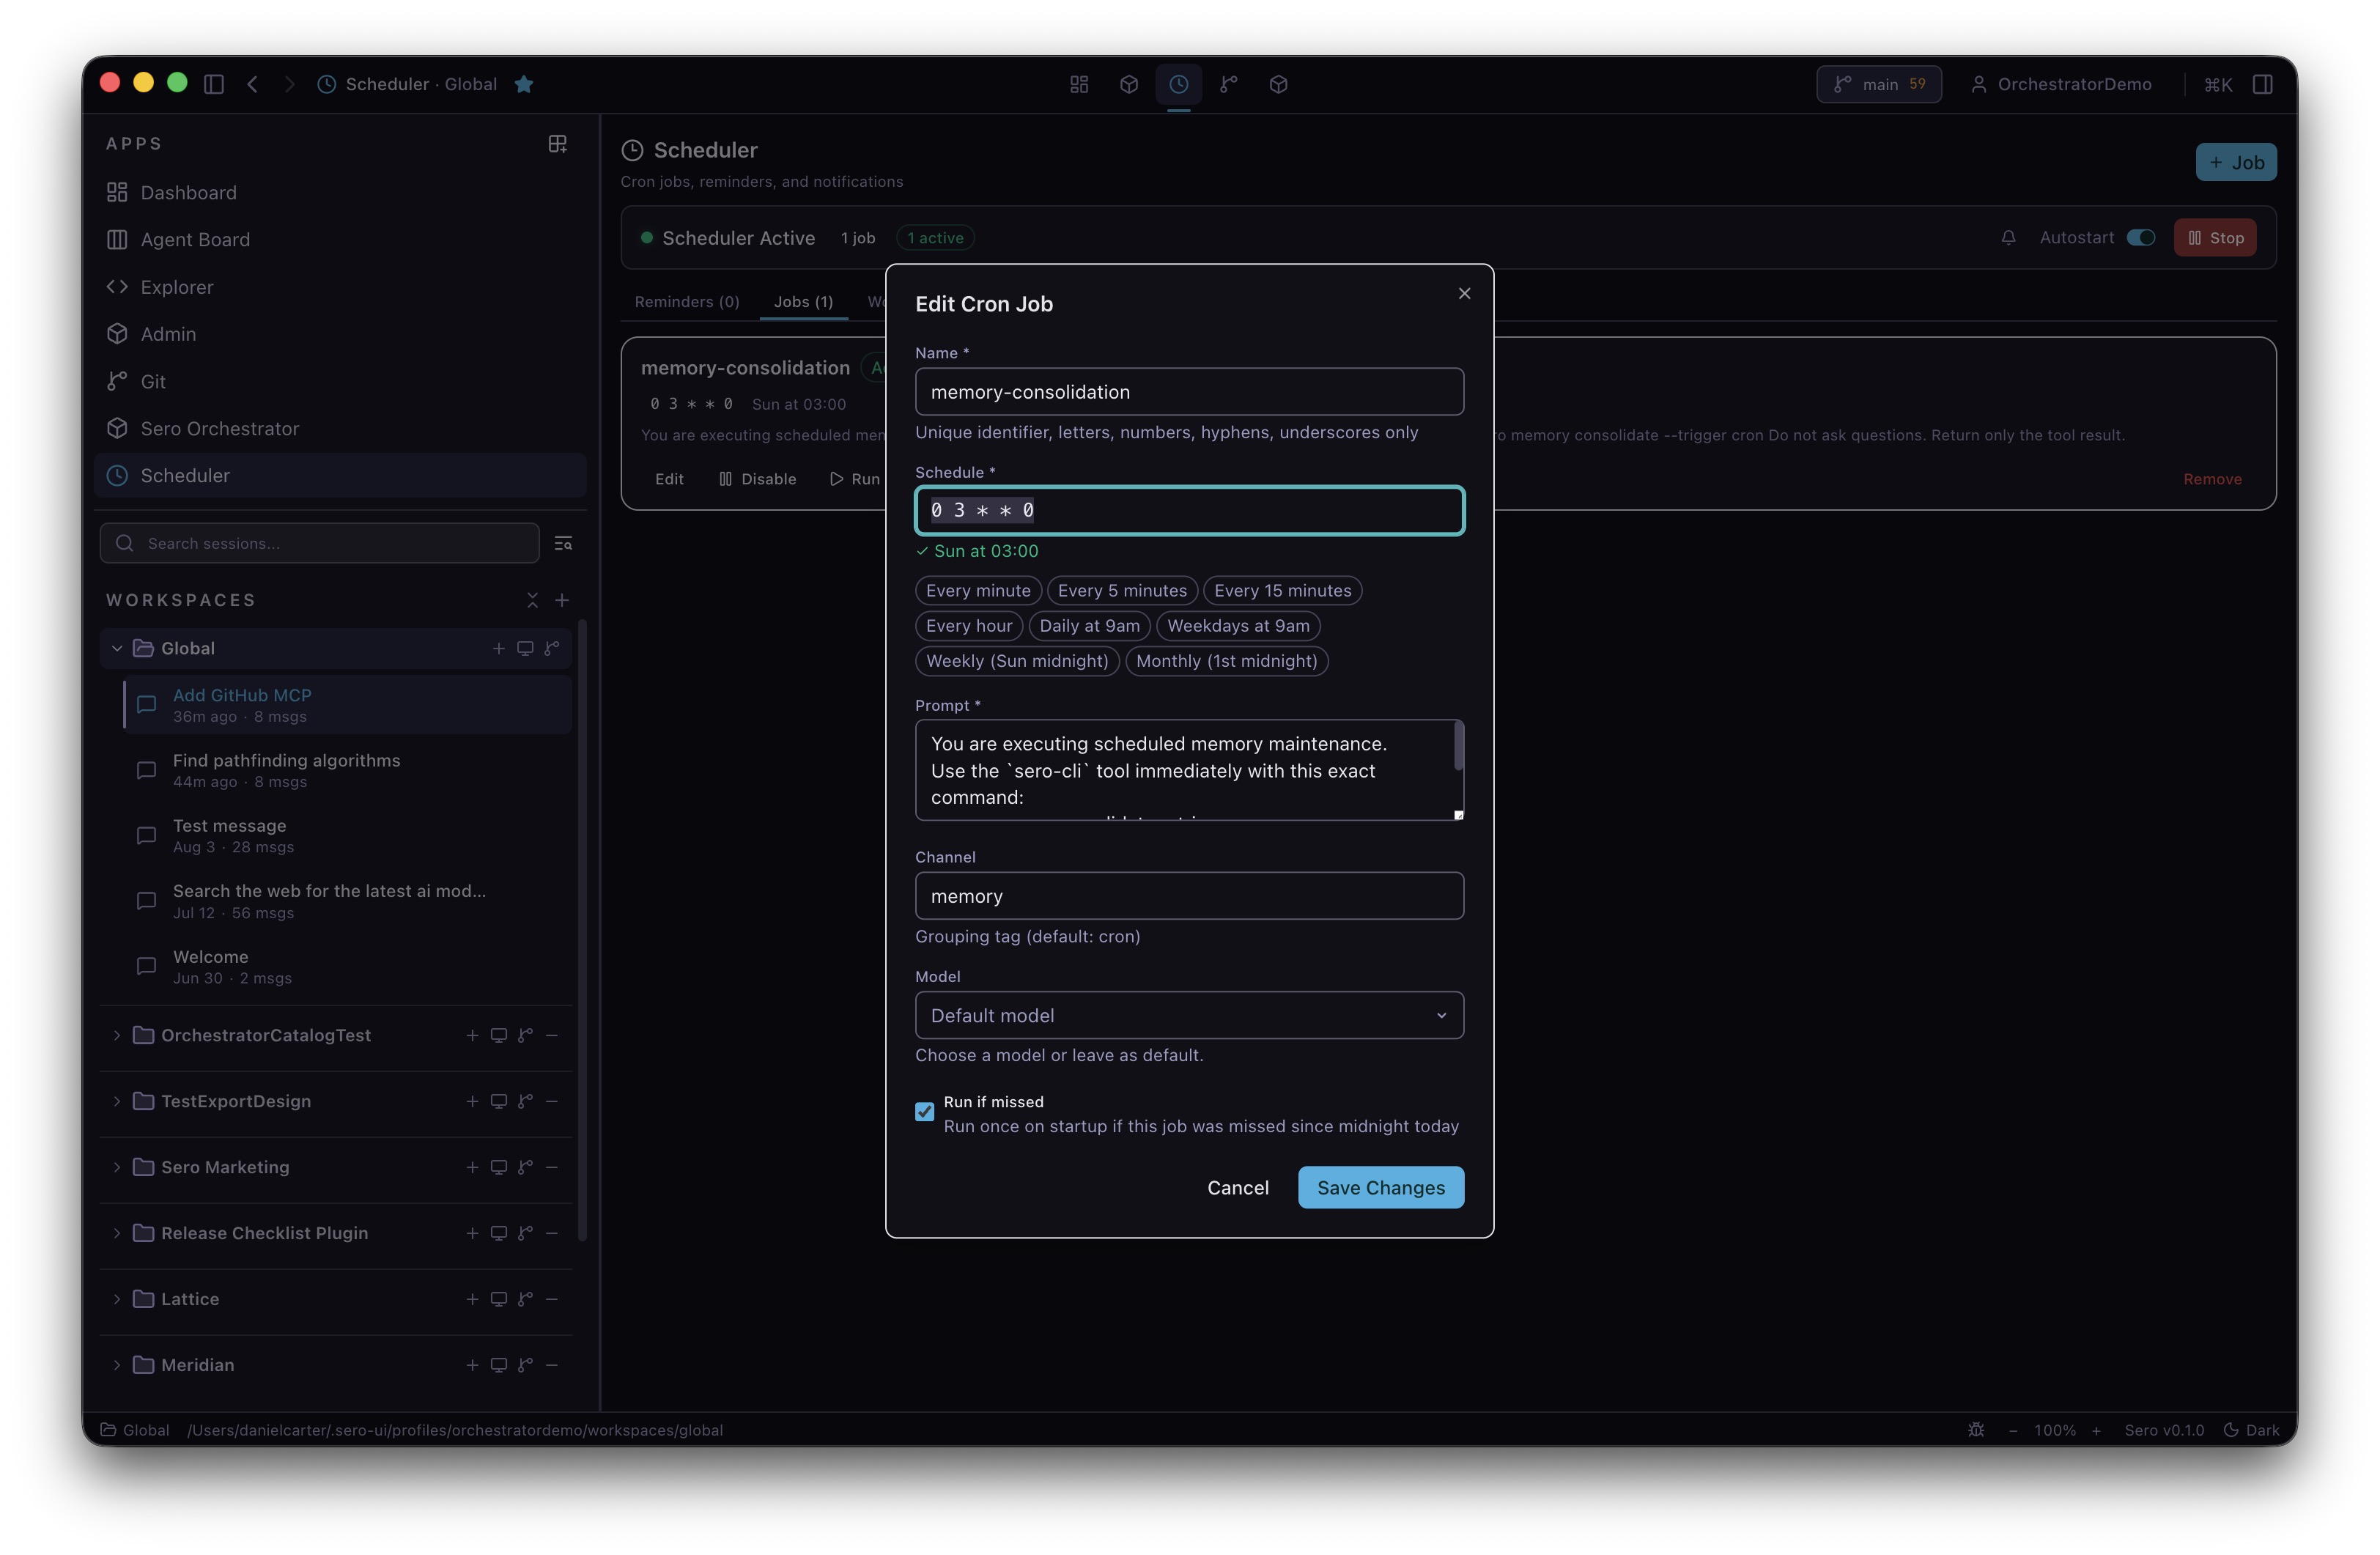This screenshot has width=2380, height=1555.
Task: Open the git branch icon in top toolbar
Action: click(x=1229, y=84)
